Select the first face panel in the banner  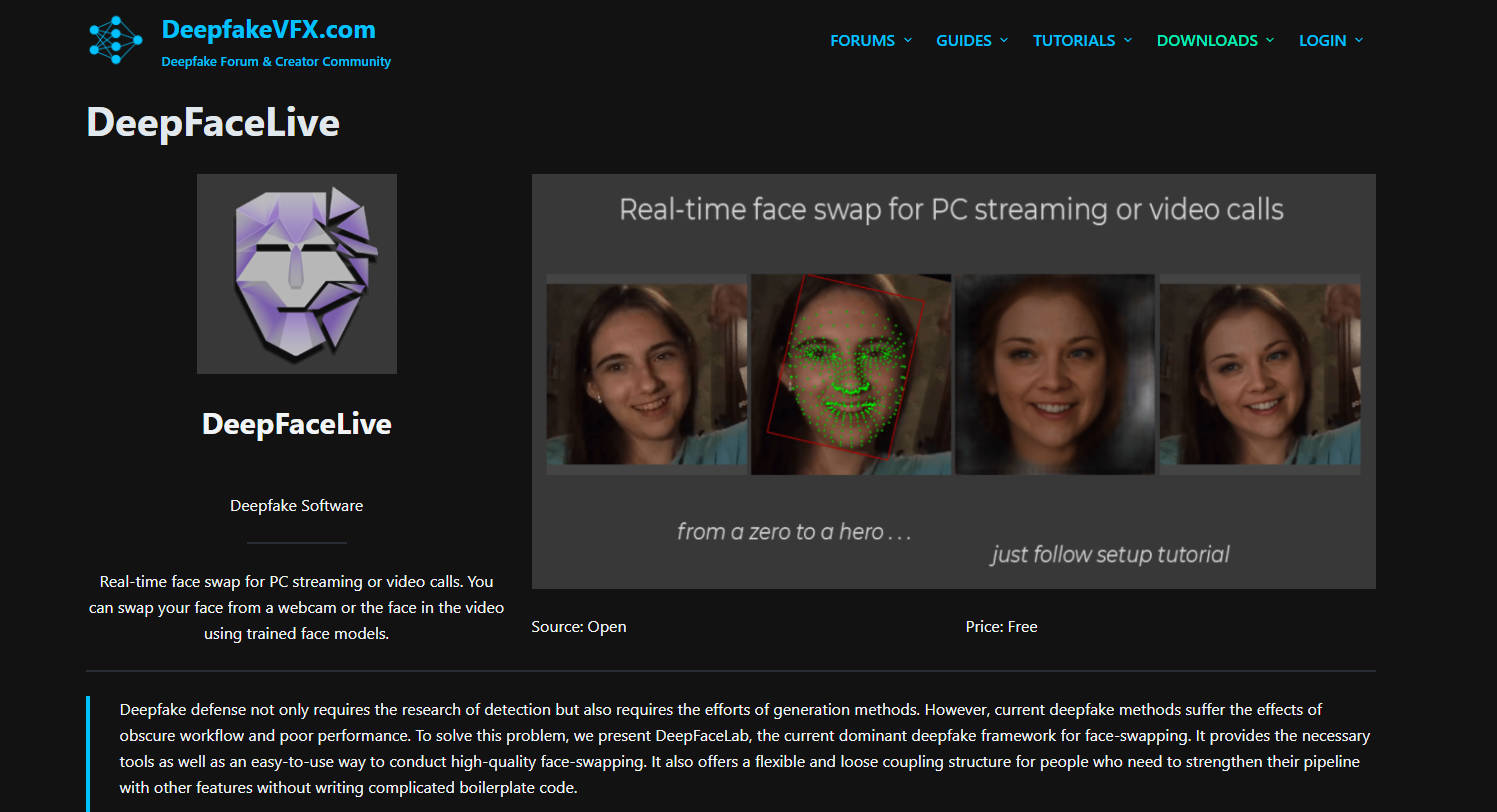pyautogui.click(x=646, y=374)
